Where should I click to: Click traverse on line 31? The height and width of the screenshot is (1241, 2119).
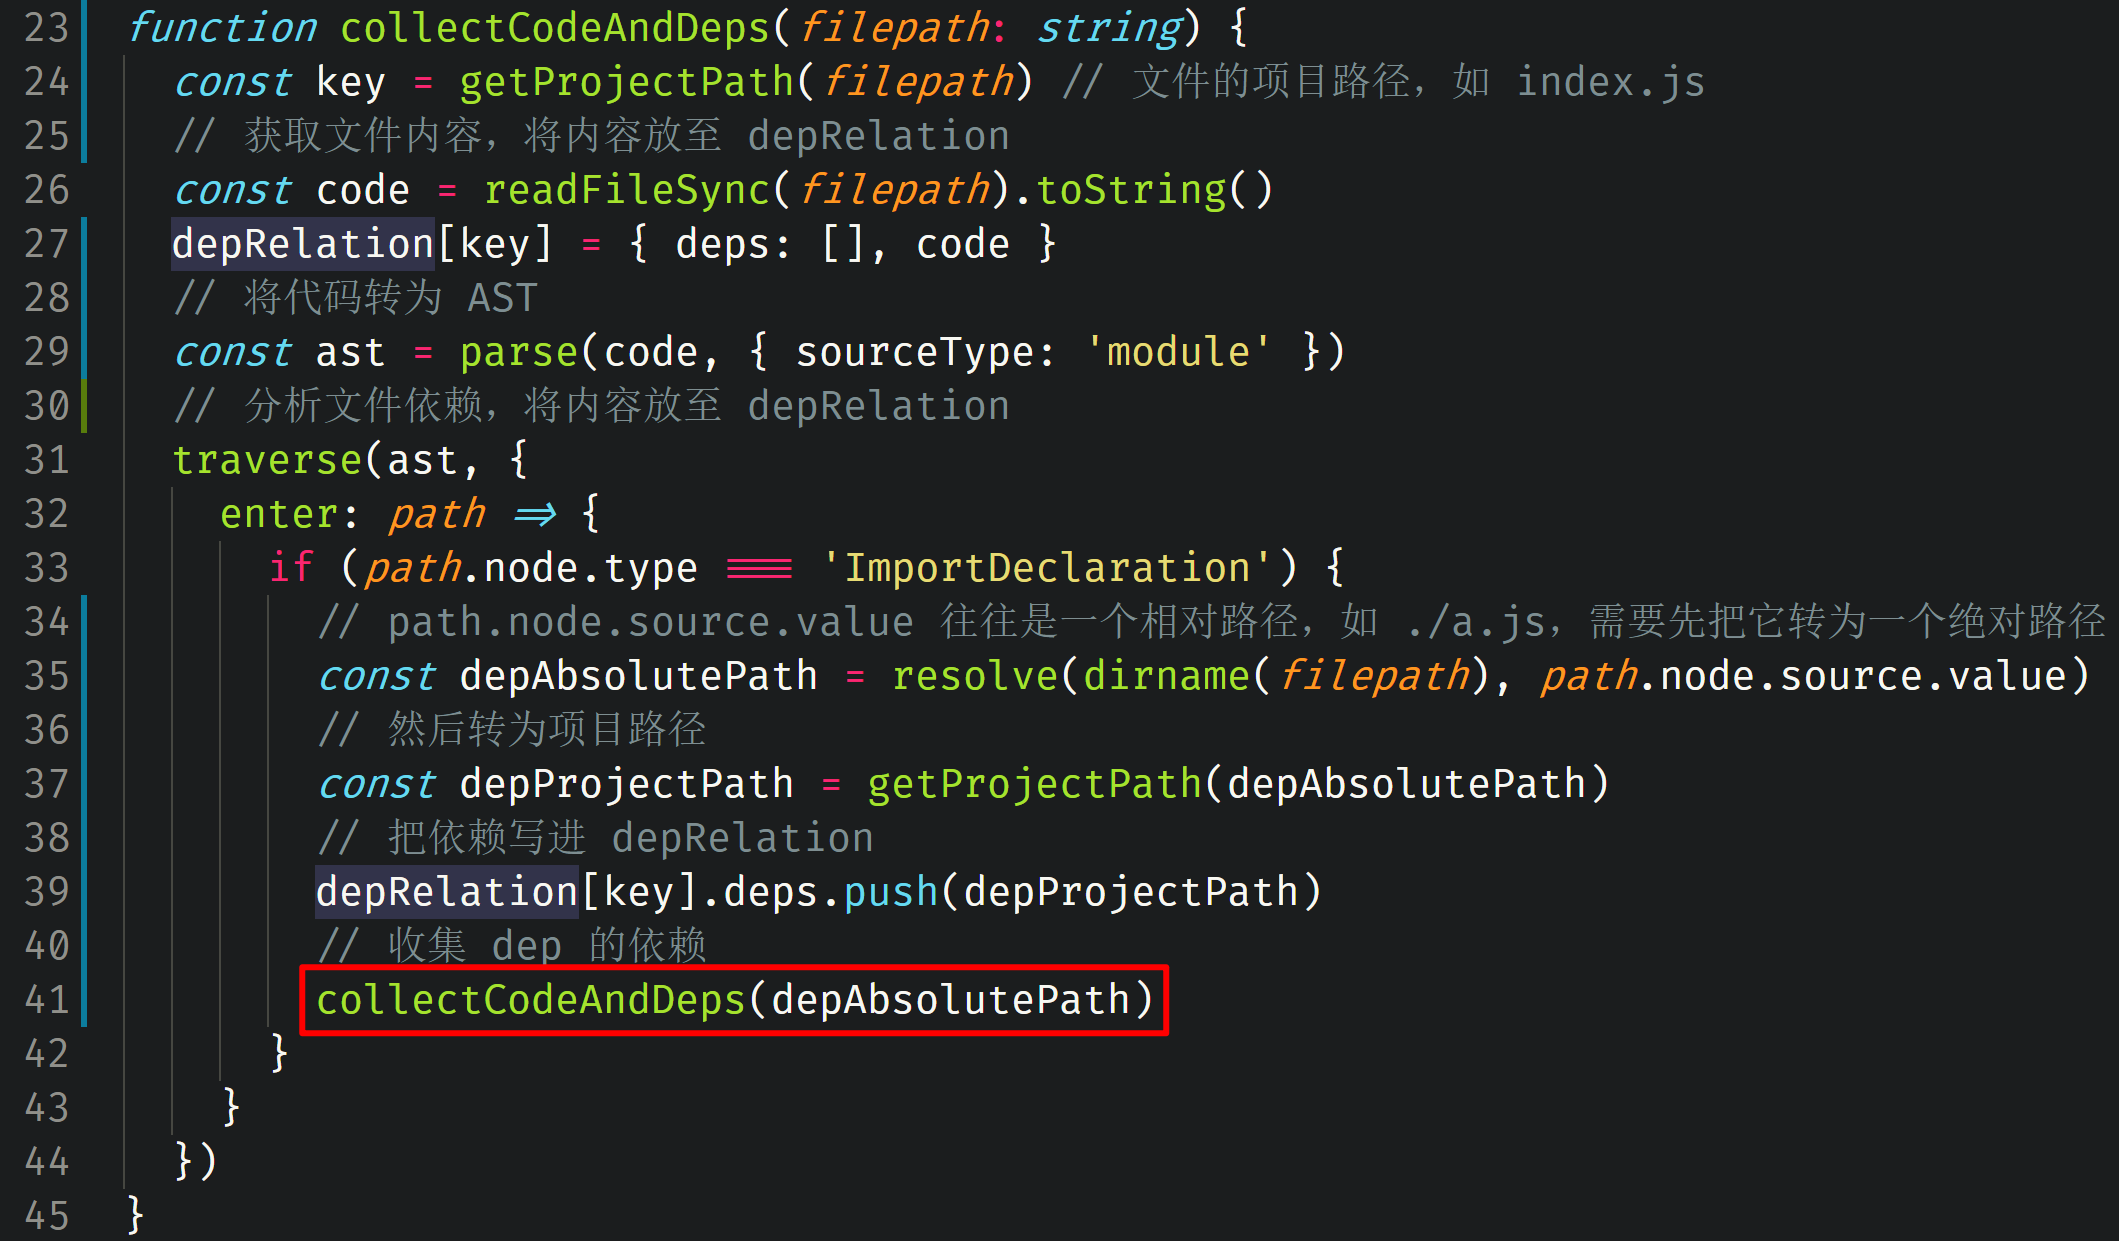(x=266, y=460)
